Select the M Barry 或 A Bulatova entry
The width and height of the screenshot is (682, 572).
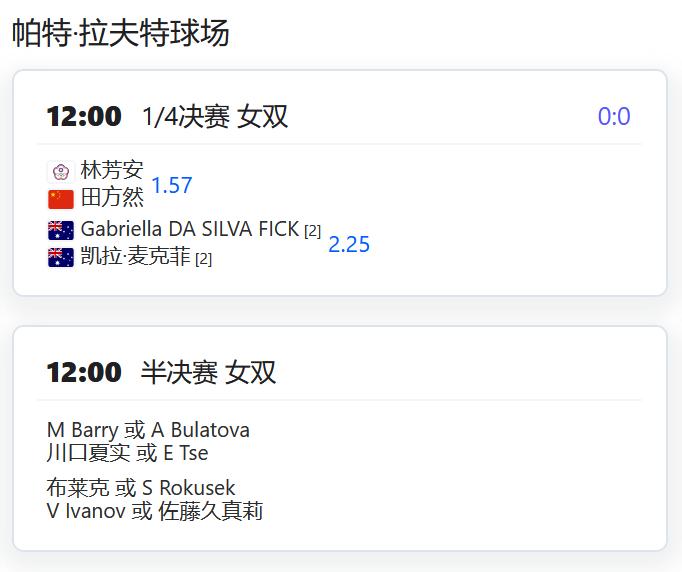[148, 430]
